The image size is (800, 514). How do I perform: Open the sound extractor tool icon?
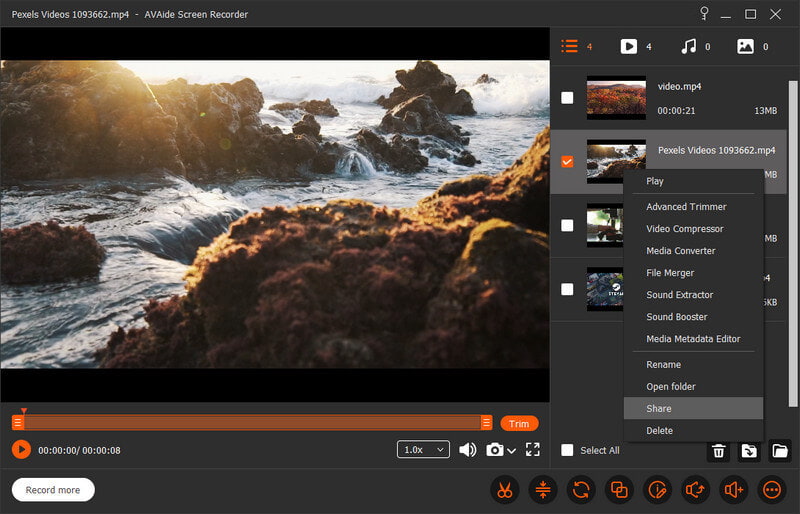[x=695, y=490]
